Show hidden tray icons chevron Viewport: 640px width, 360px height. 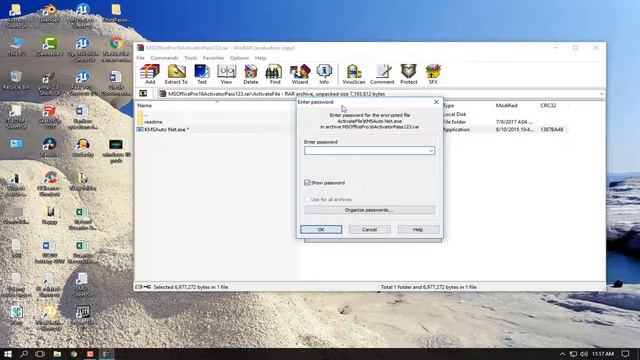[x=562, y=354]
